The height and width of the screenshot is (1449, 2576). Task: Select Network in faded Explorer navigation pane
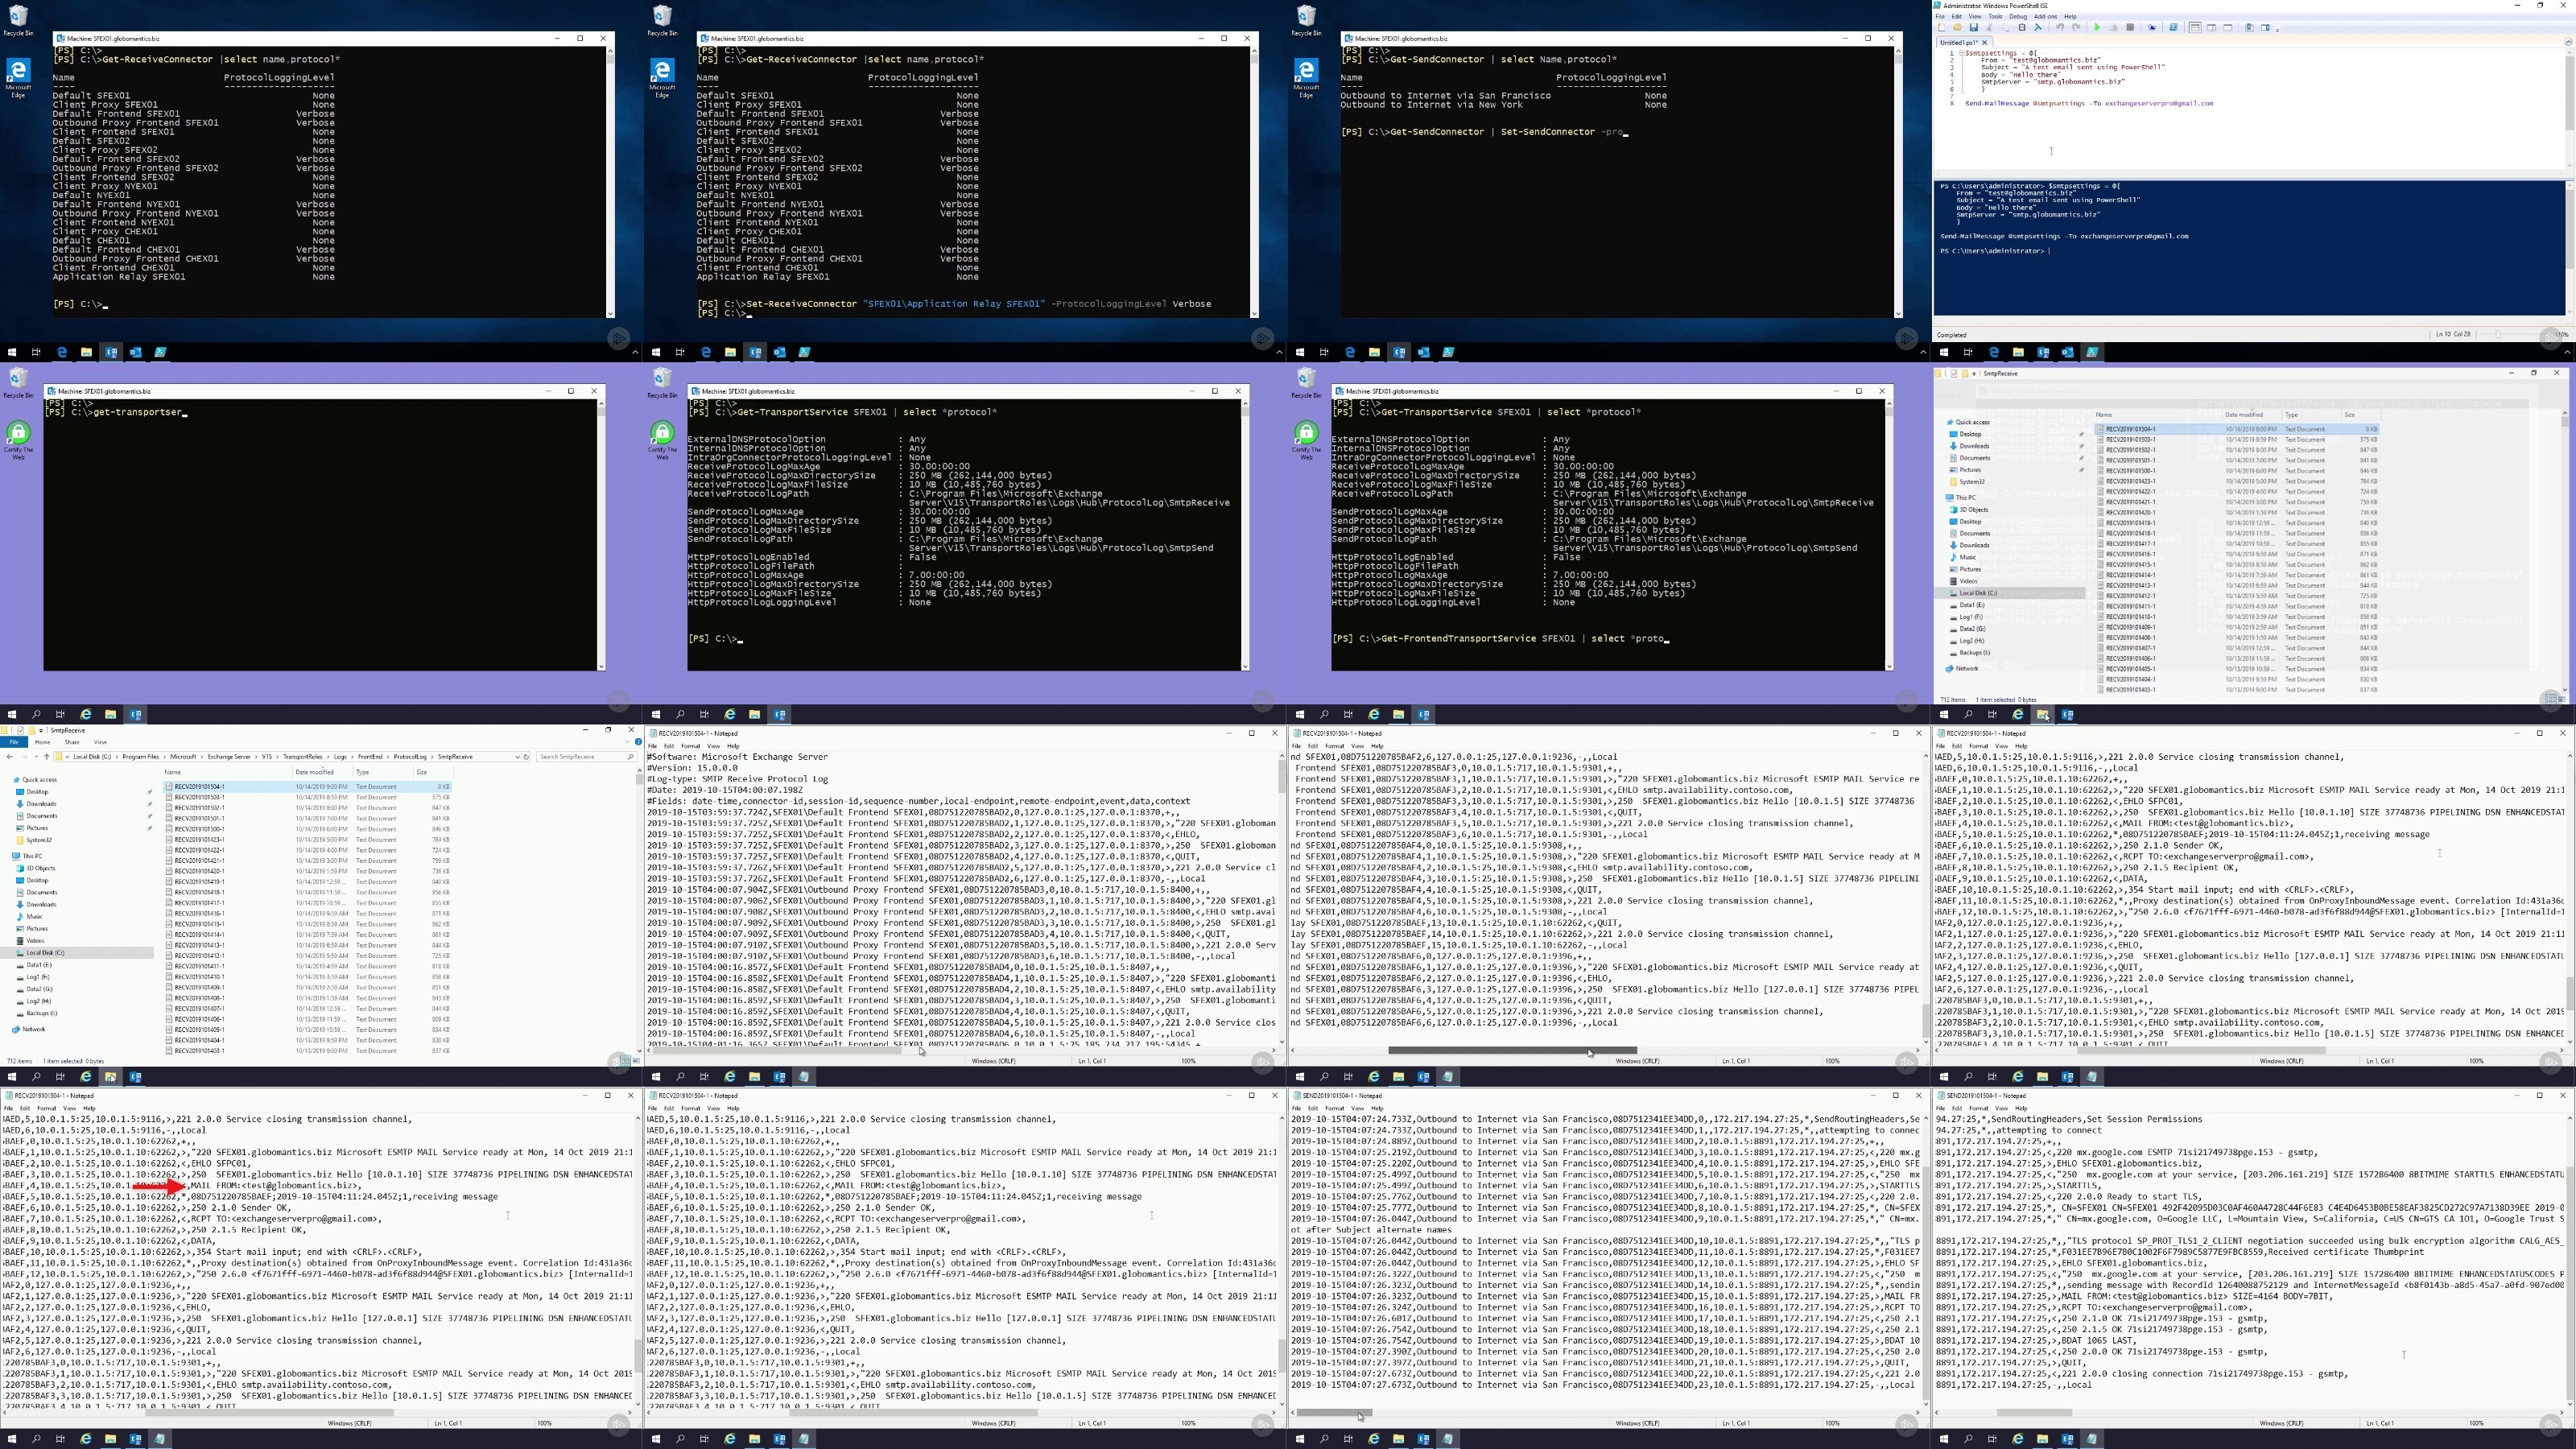[x=1967, y=668]
